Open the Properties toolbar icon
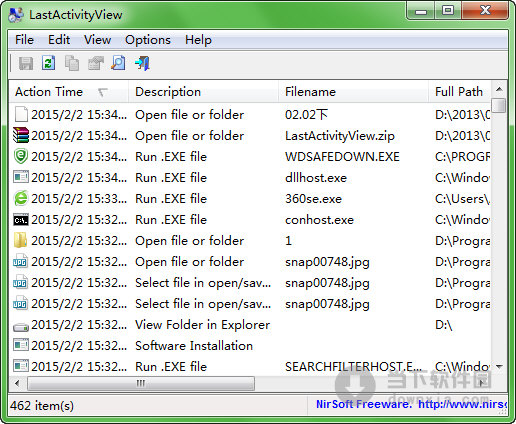Screen dimensions: 516x424 click(x=95, y=63)
